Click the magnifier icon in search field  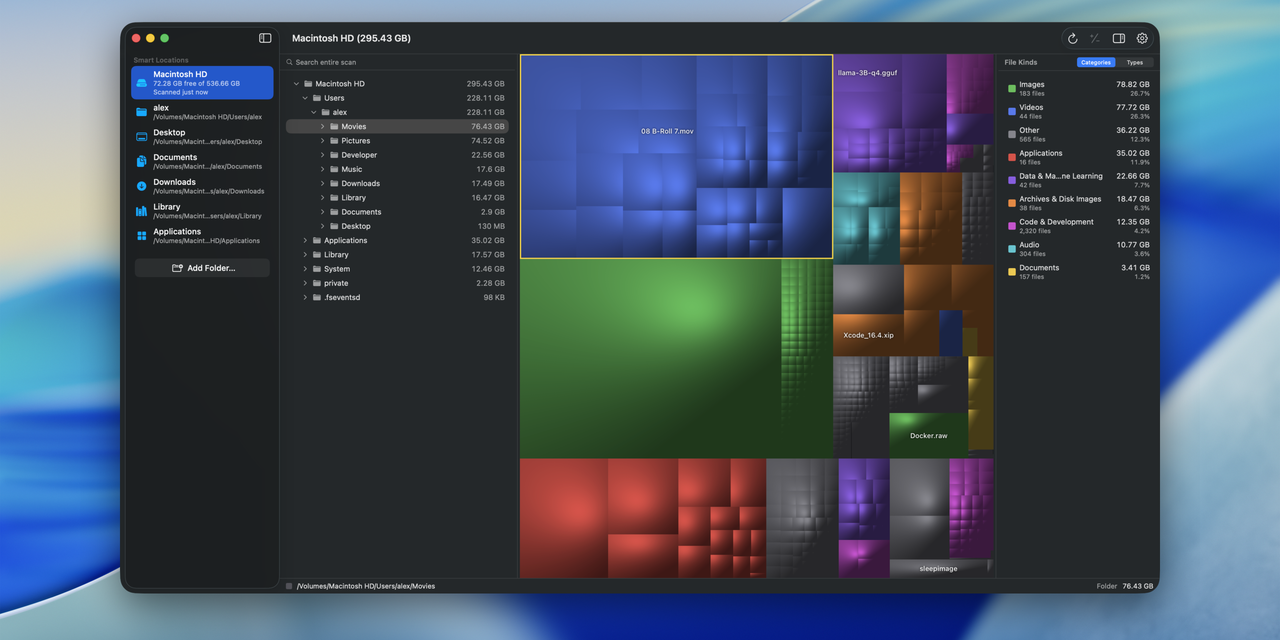tap(289, 62)
